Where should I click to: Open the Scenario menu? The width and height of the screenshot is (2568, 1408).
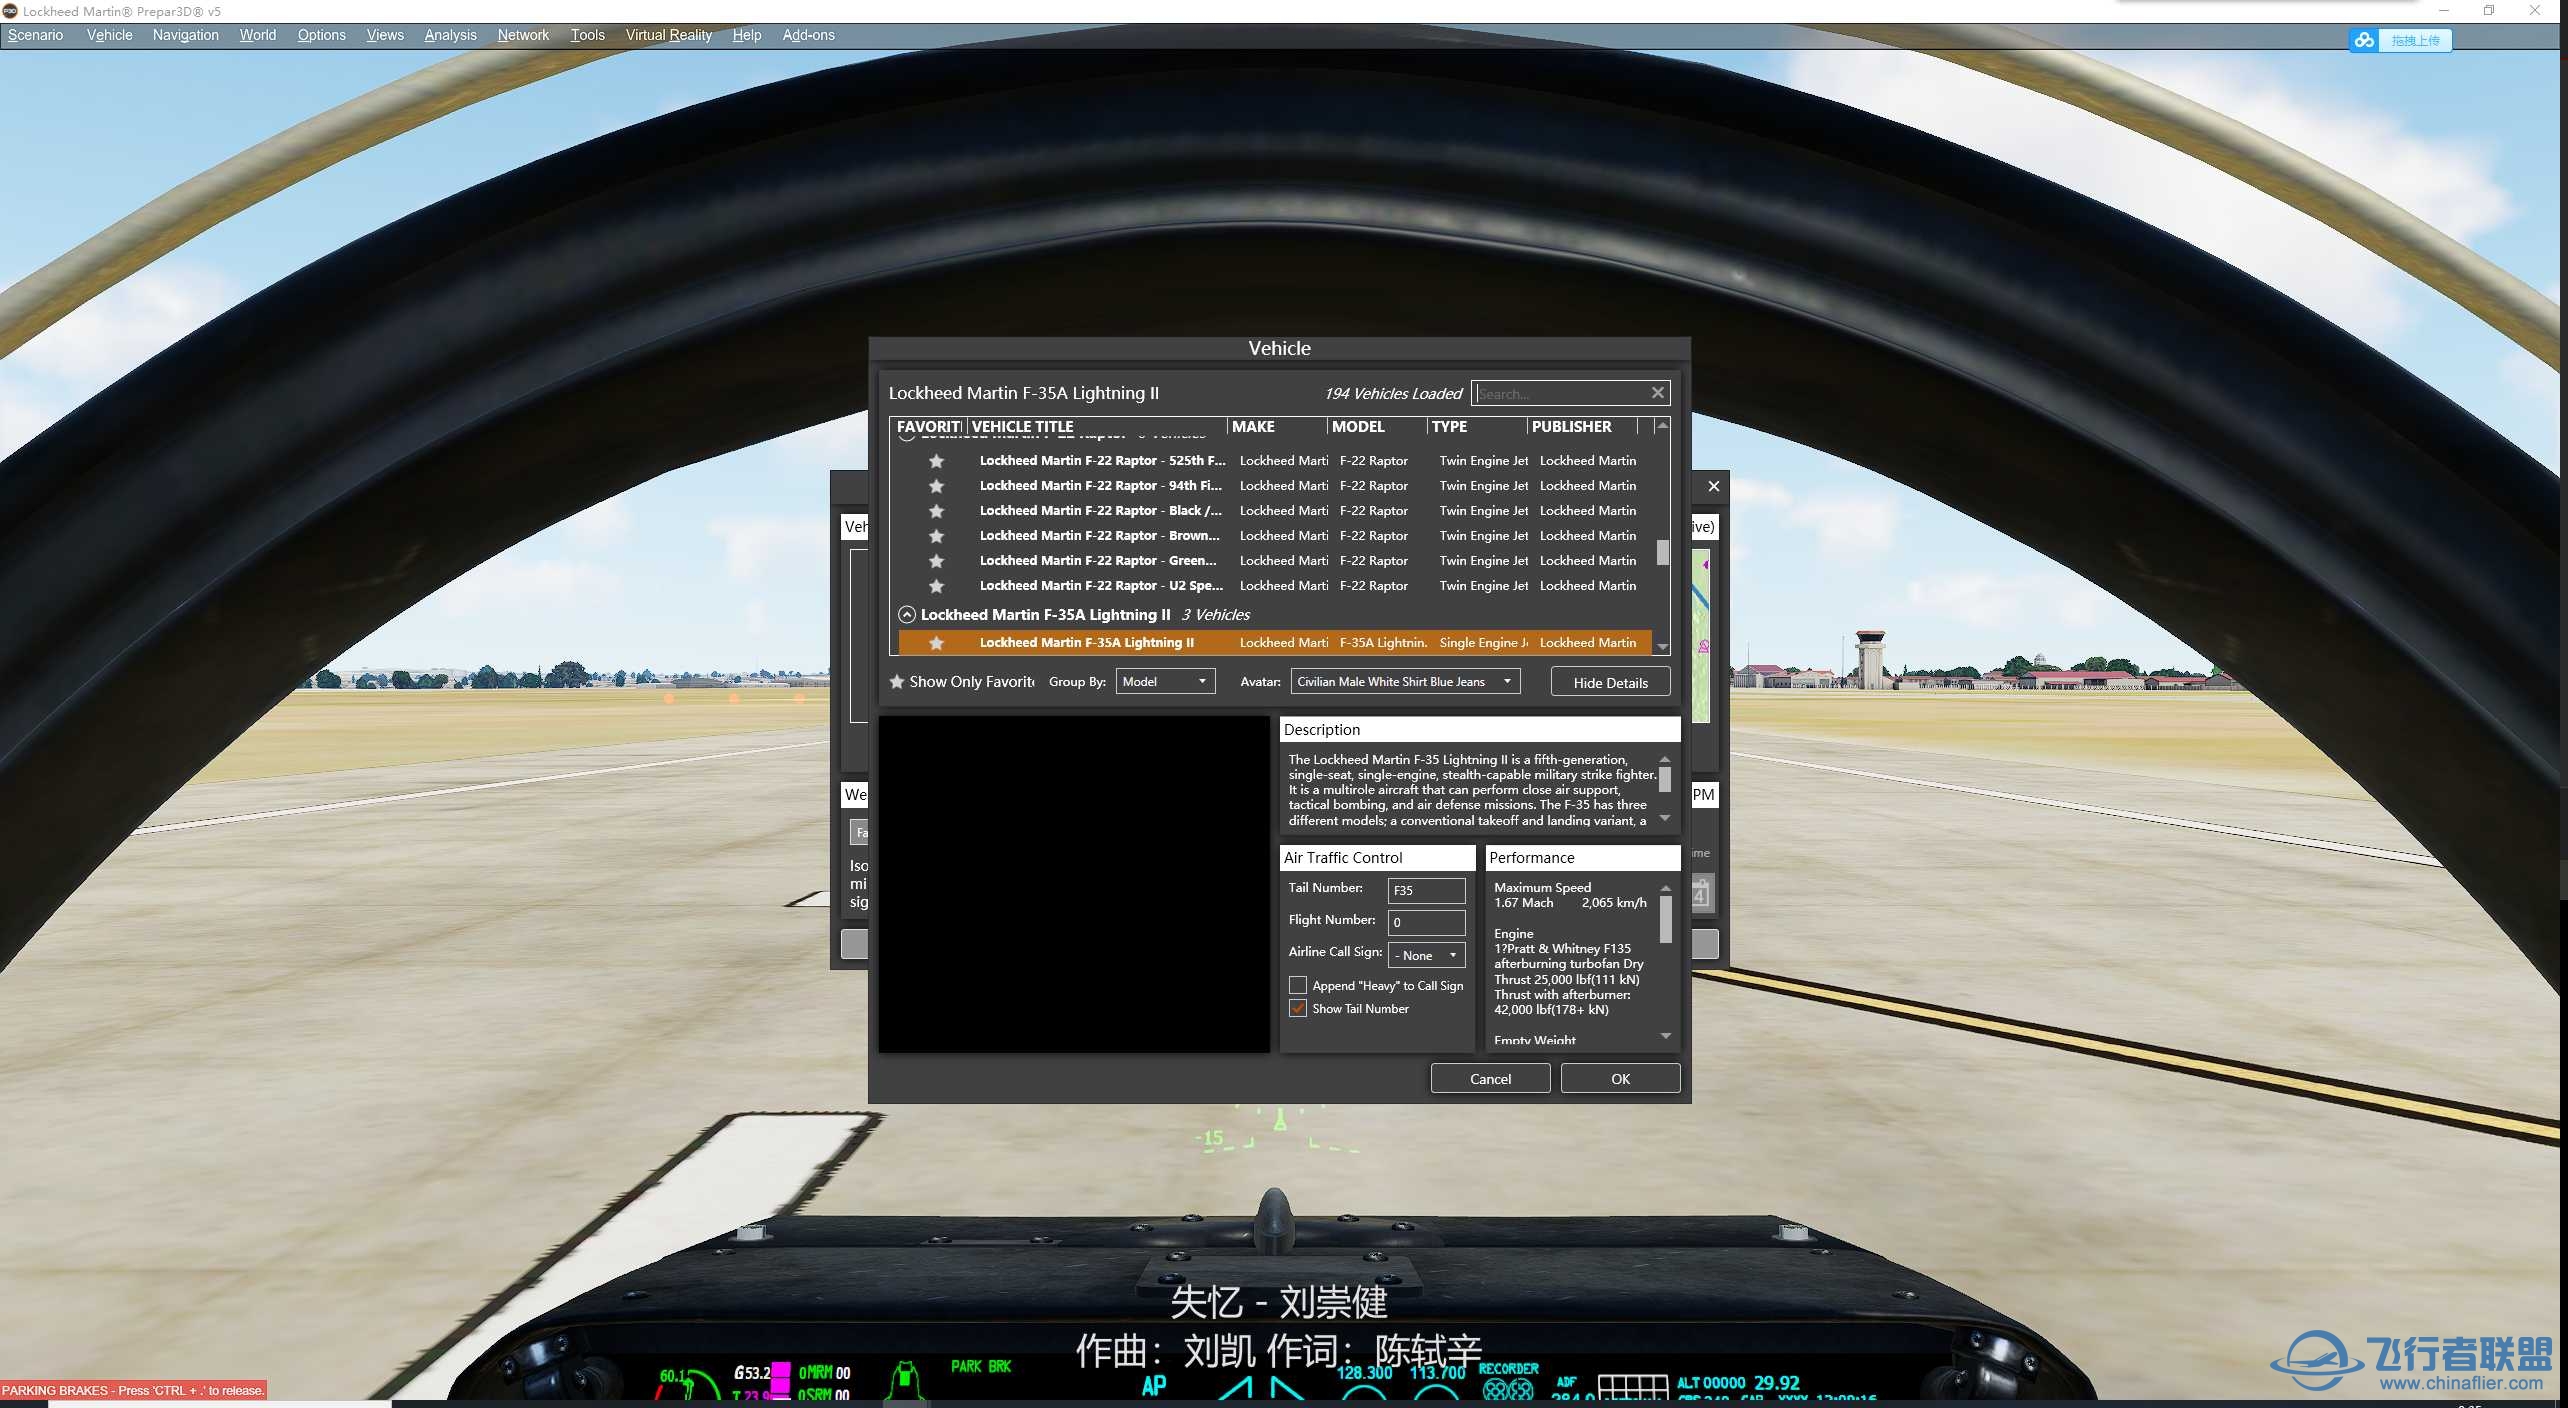[35, 35]
